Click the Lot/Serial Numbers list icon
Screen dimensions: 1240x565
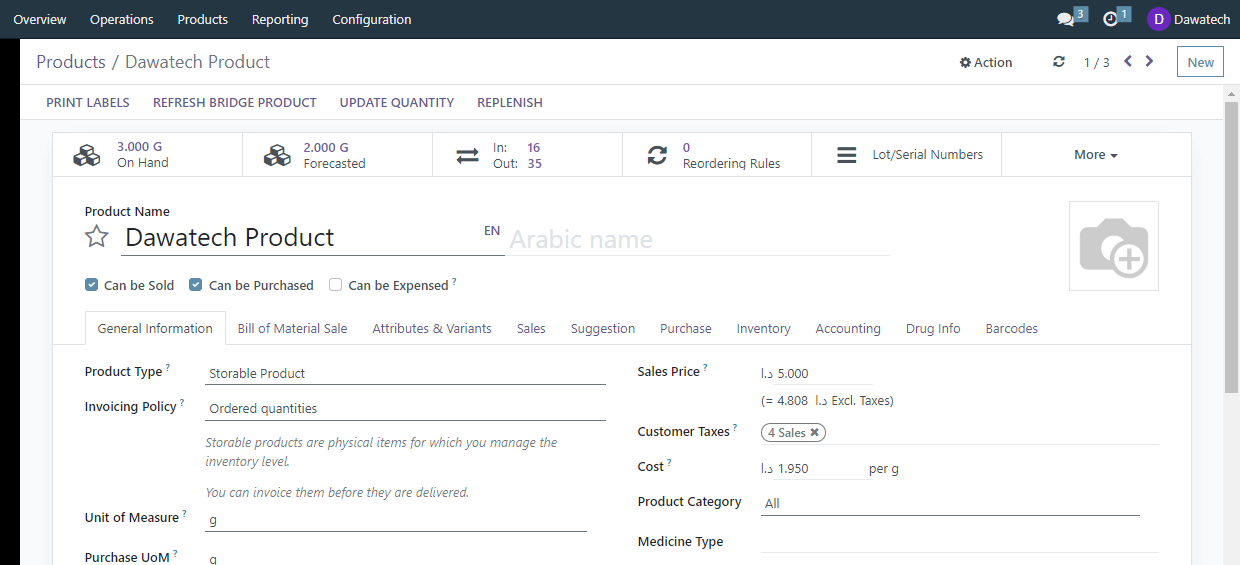click(847, 155)
